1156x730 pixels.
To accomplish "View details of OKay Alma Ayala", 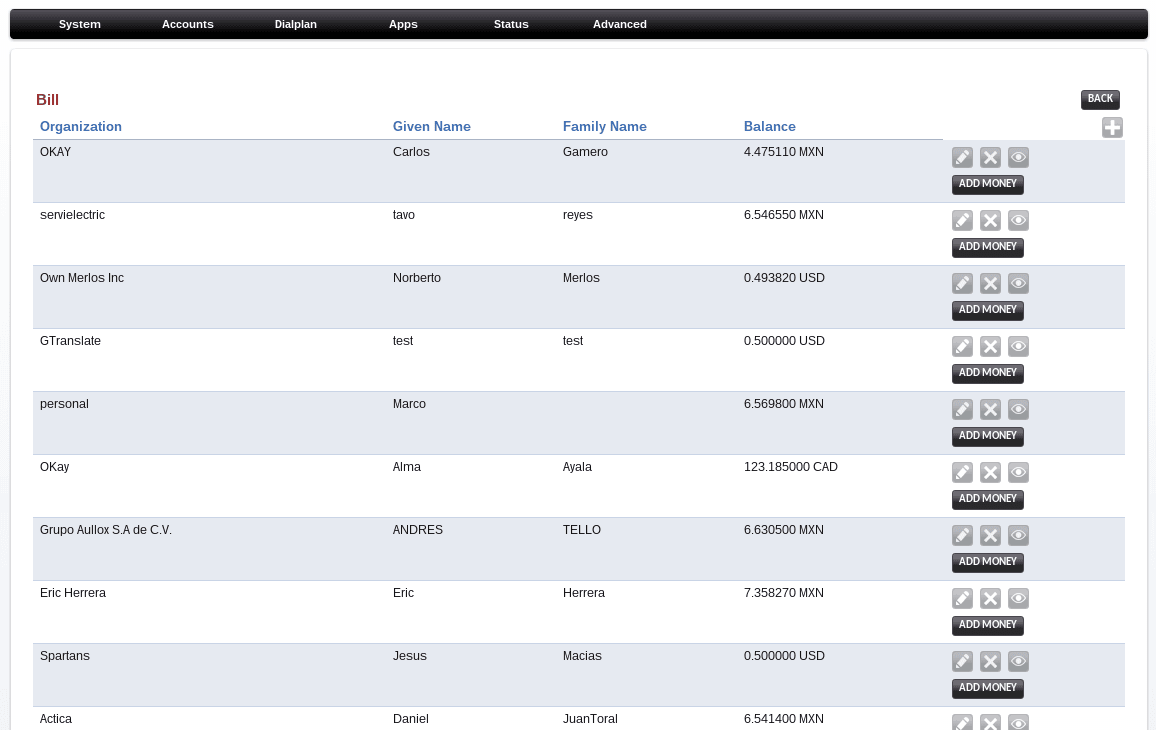I will [1018, 473].
